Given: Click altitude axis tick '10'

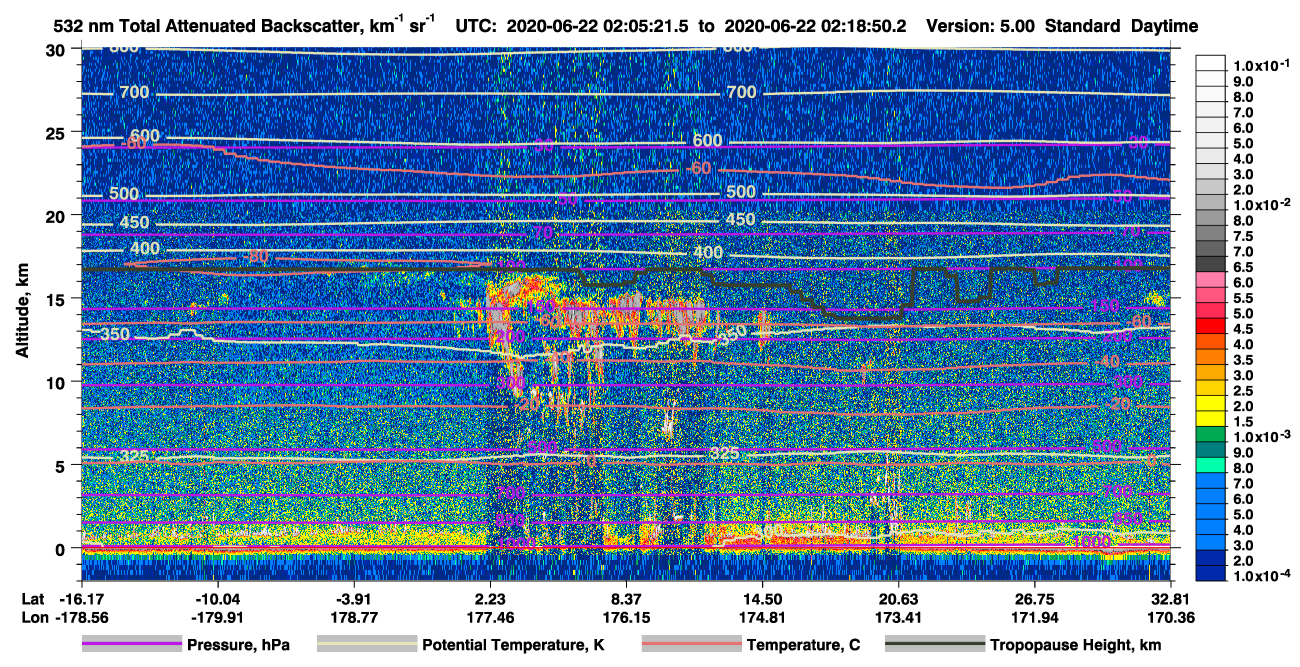Looking at the screenshot, I should pyautogui.click(x=56, y=382).
